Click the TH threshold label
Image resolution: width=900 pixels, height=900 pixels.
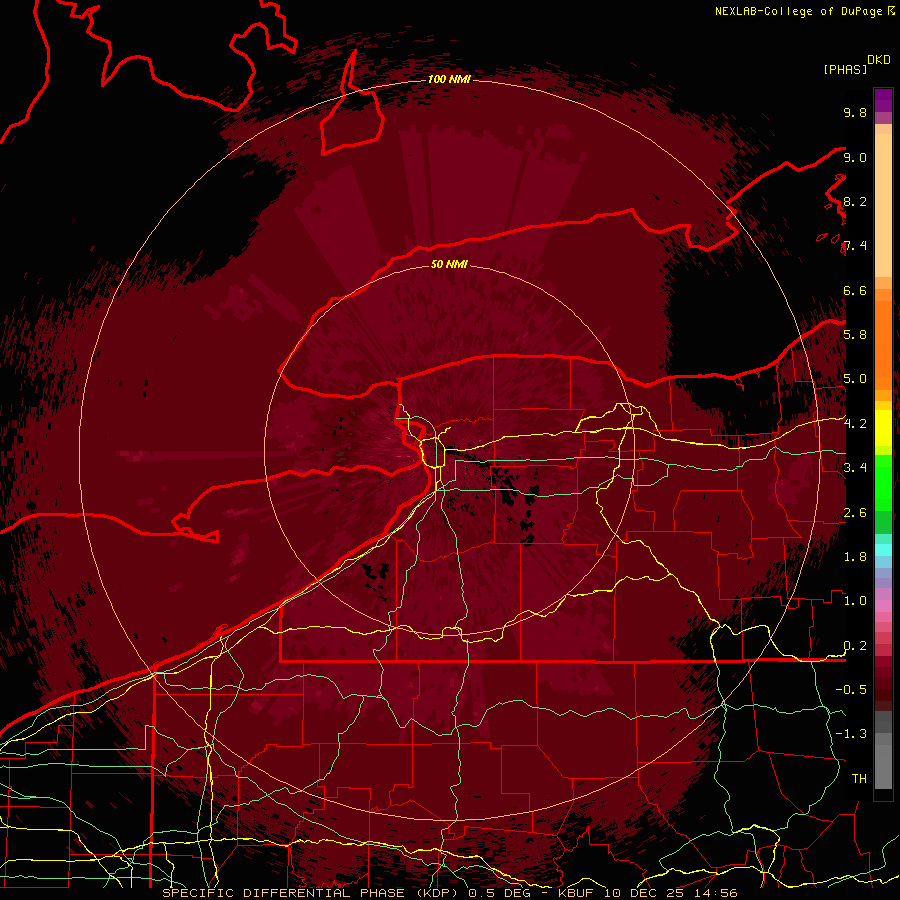859,778
